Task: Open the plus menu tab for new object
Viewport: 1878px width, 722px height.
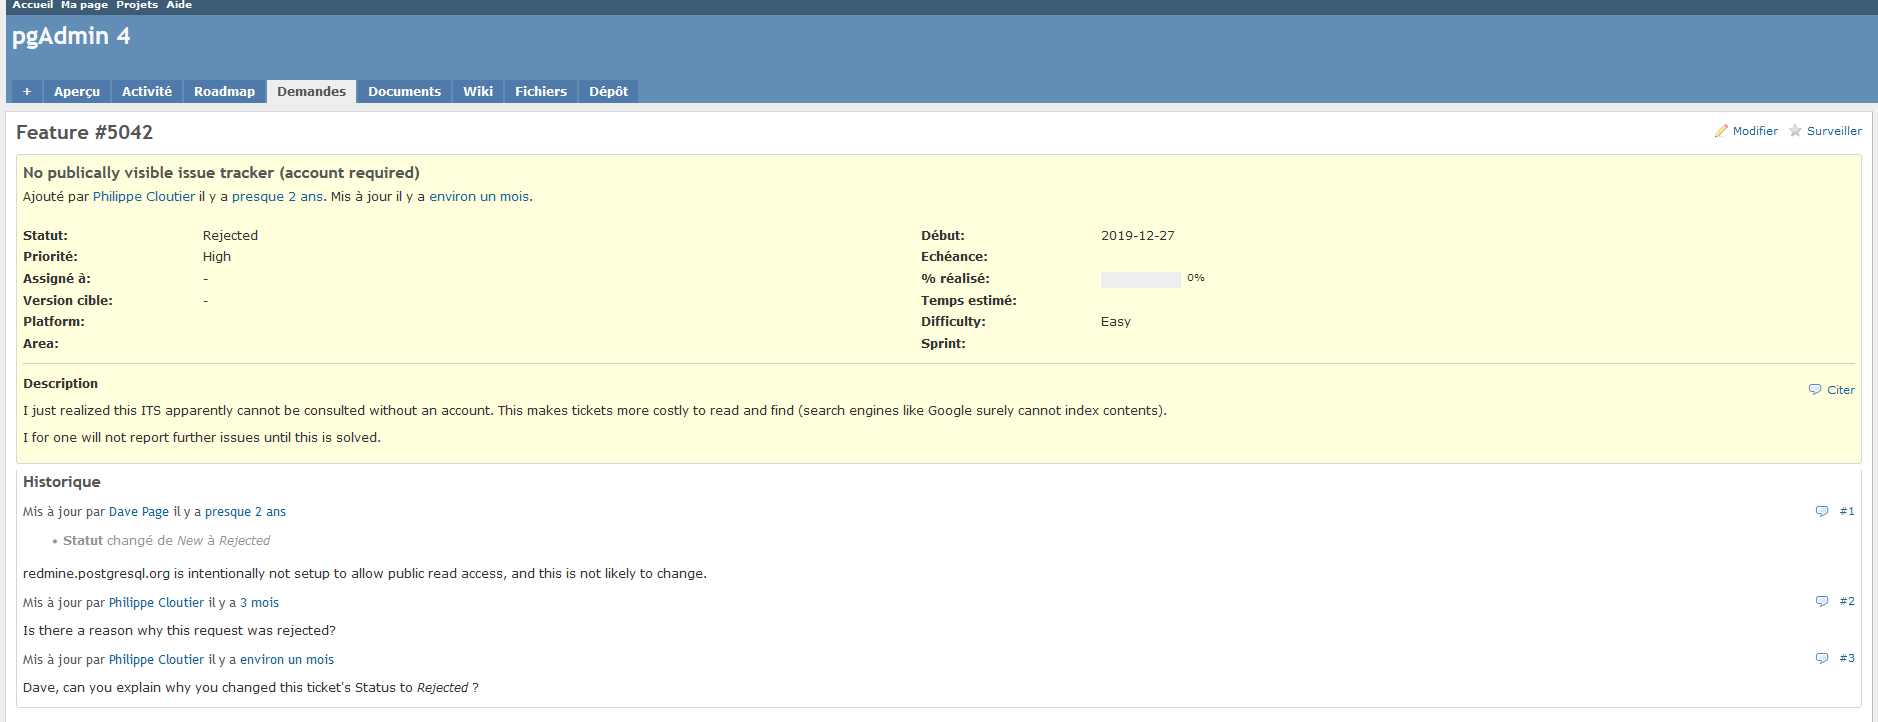Action: click(27, 91)
